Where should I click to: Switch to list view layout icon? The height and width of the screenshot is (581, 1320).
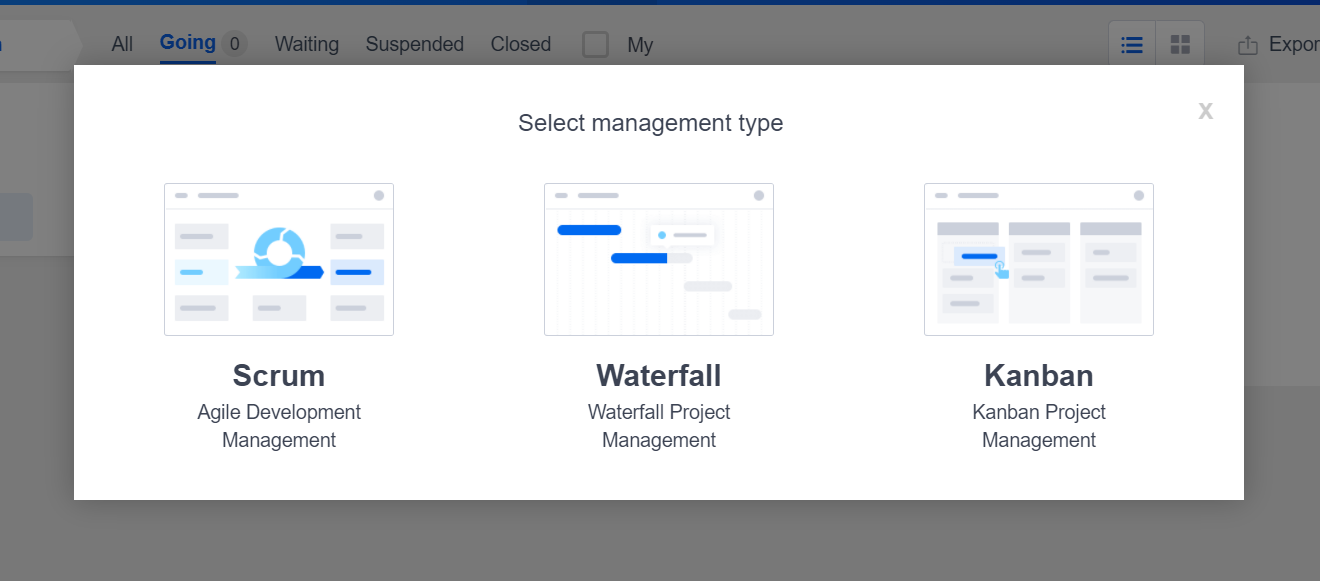click(1132, 45)
